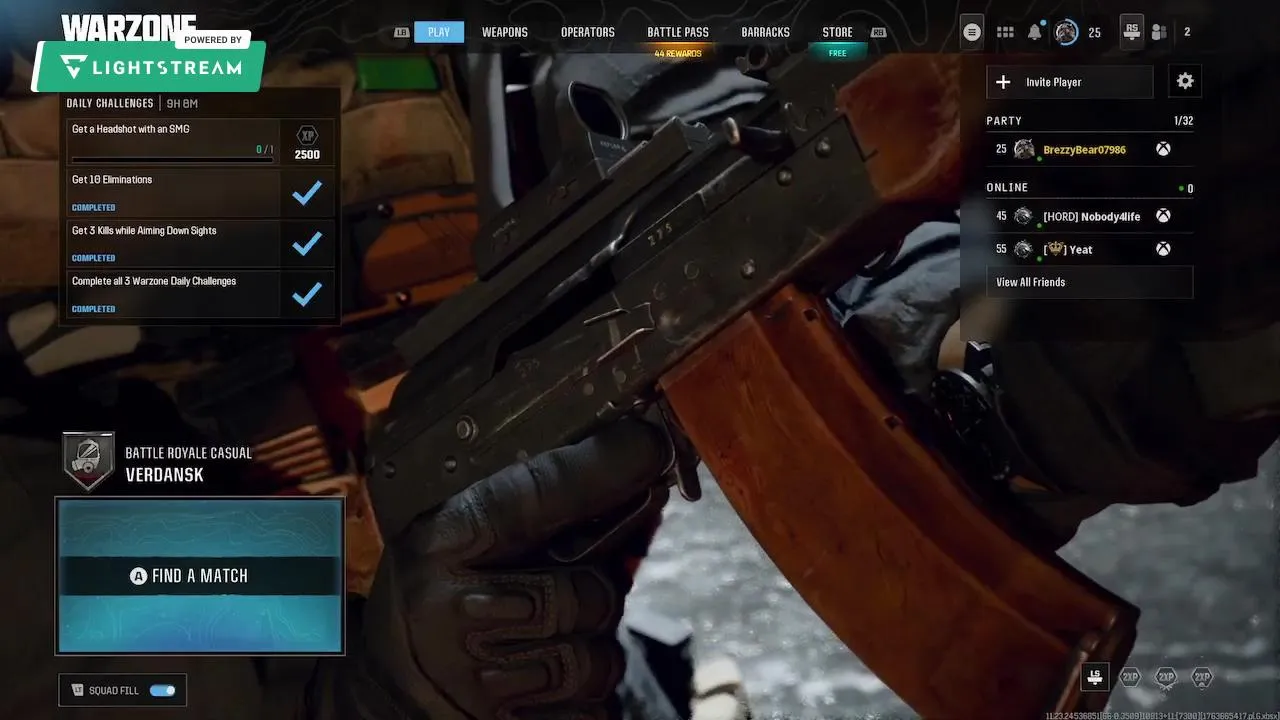Select party member BrezzyBear07986

pyautogui.click(x=1090, y=149)
